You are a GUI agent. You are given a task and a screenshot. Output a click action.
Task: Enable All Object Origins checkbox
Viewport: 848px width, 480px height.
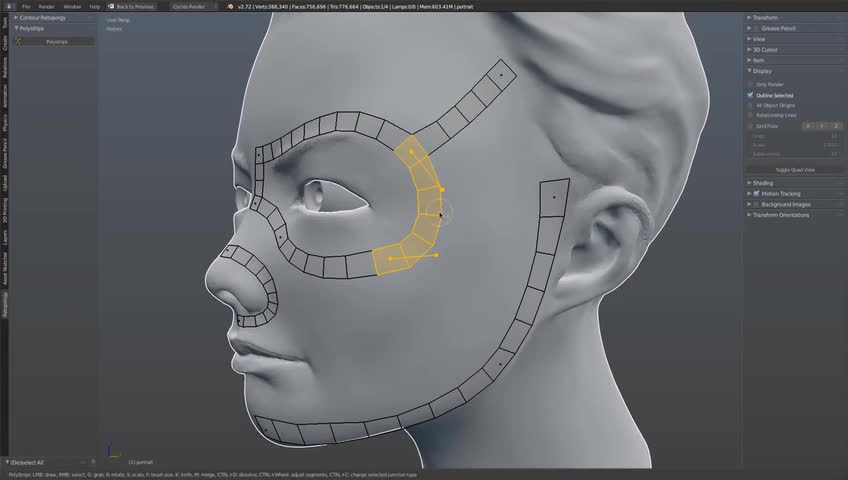tap(751, 105)
